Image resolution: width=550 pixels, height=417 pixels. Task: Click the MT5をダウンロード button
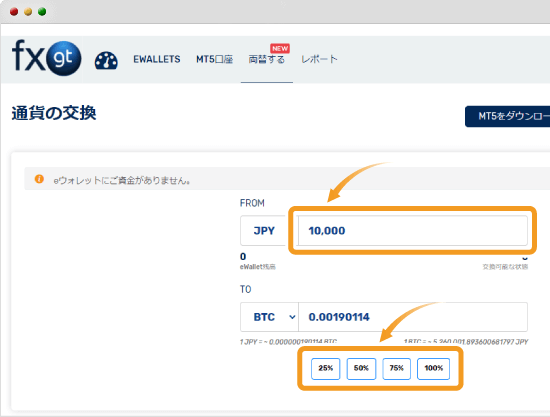[x=507, y=116]
